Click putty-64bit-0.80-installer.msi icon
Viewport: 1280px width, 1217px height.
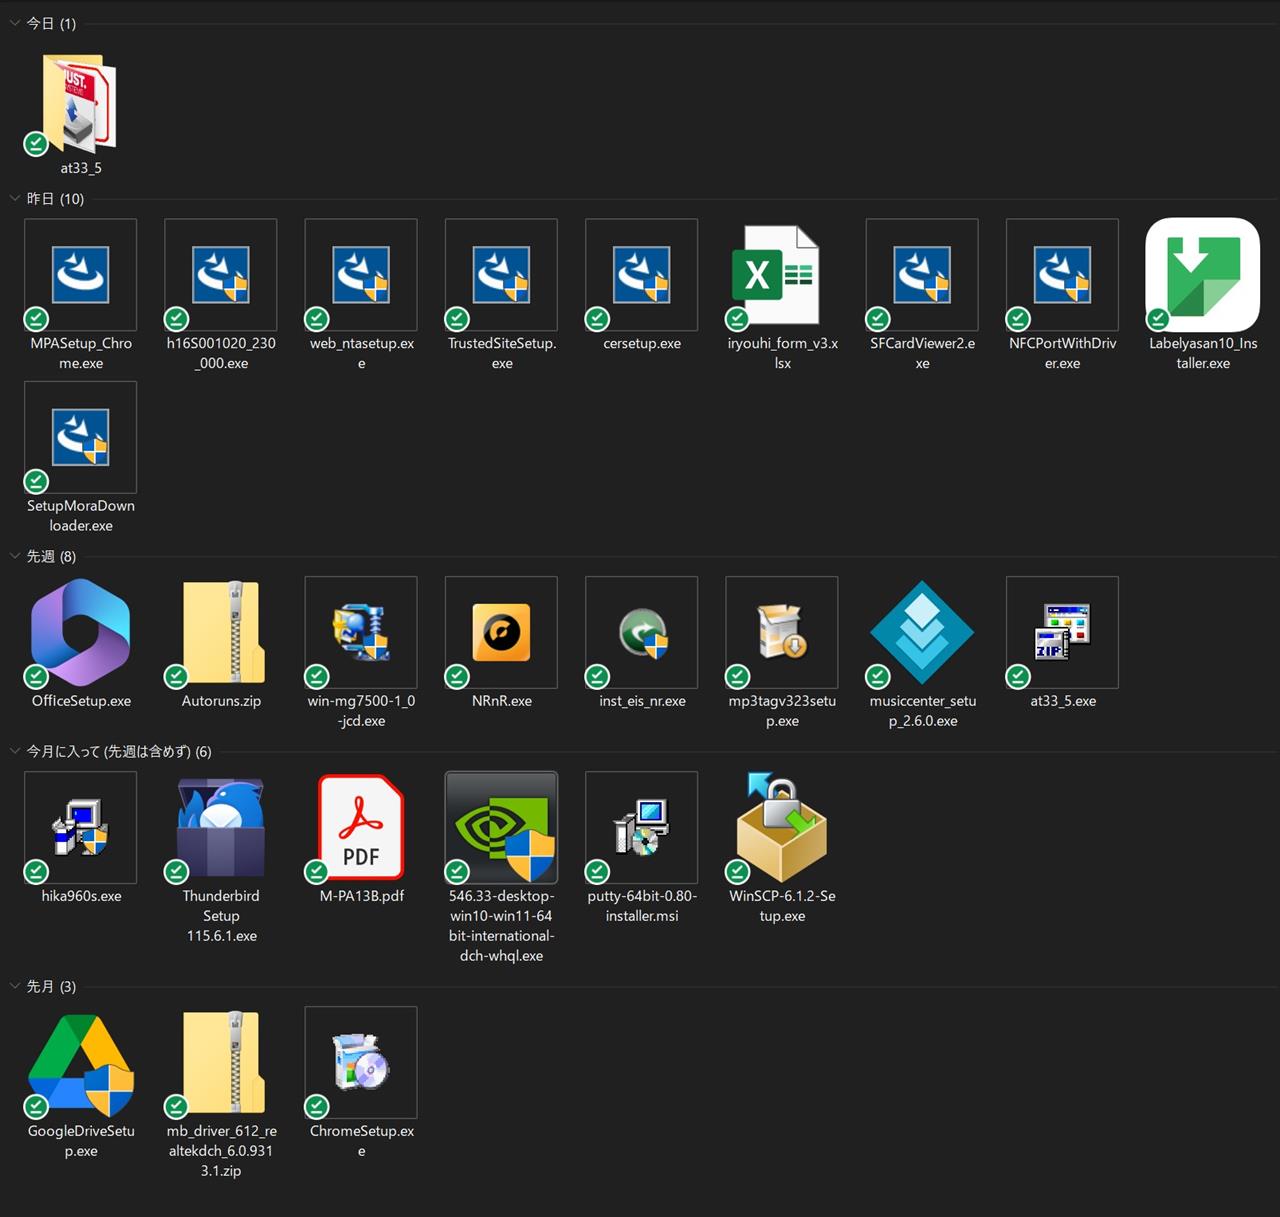tap(641, 827)
